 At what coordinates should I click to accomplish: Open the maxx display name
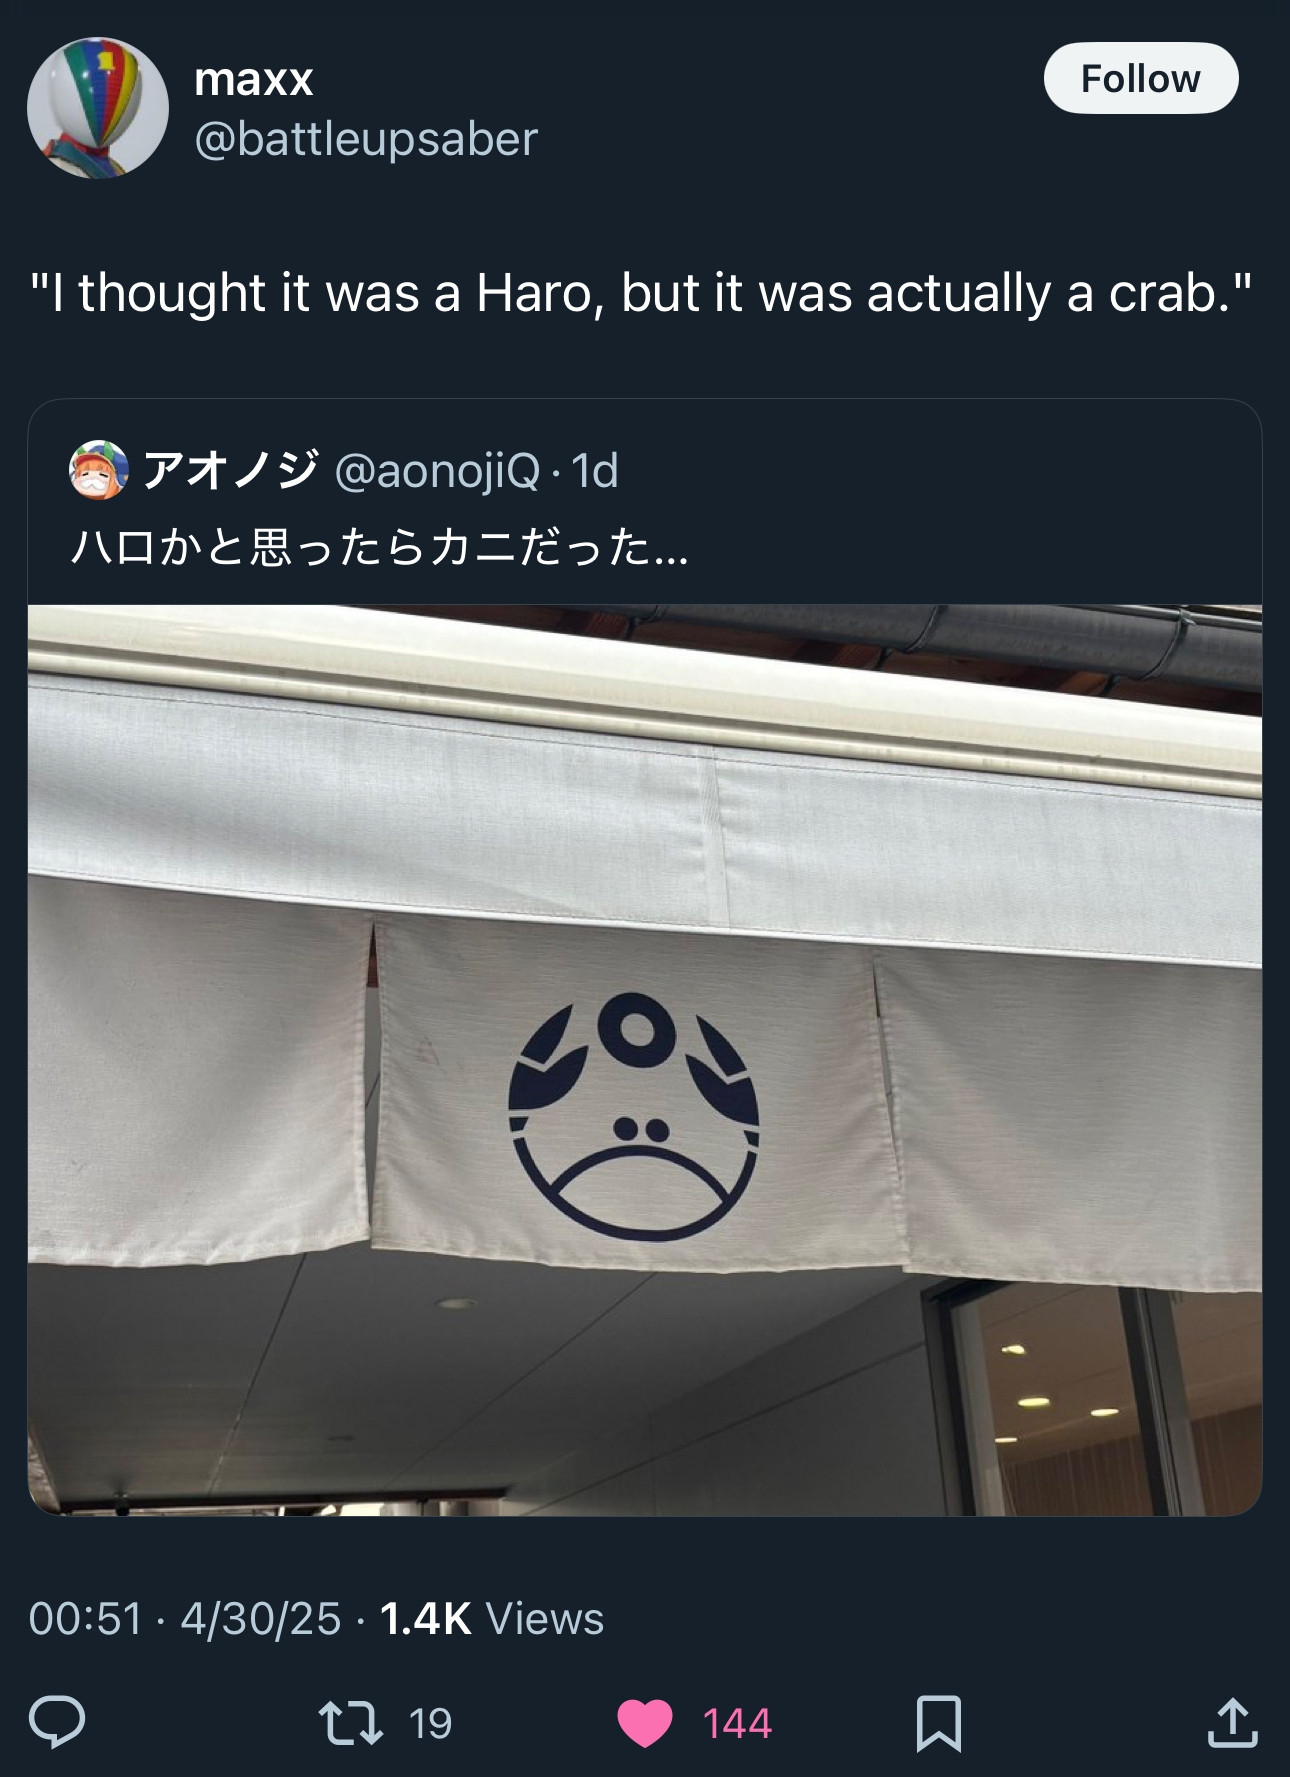point(254,79)
